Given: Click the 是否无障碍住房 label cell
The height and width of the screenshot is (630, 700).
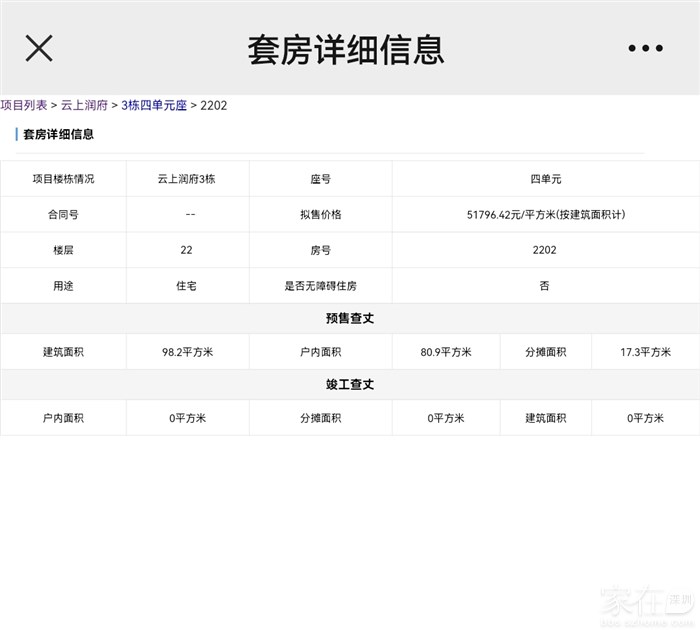Looking at the screenshot, I should point(320,286).
